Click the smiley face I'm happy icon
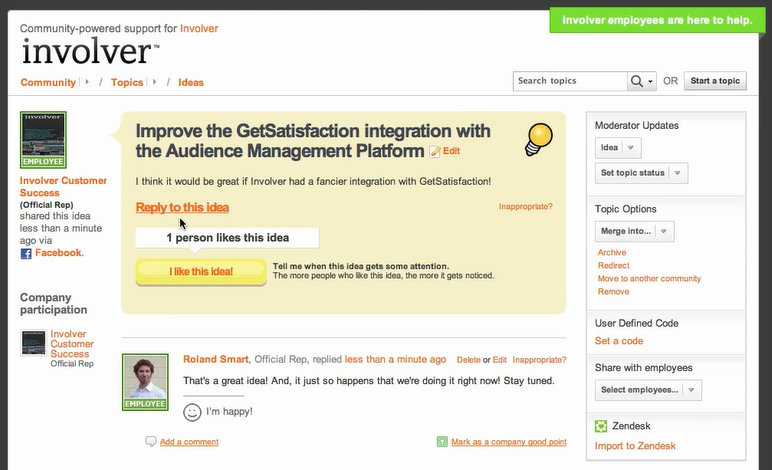The width and height of the screenshot is (772, 470). [192, 412]
